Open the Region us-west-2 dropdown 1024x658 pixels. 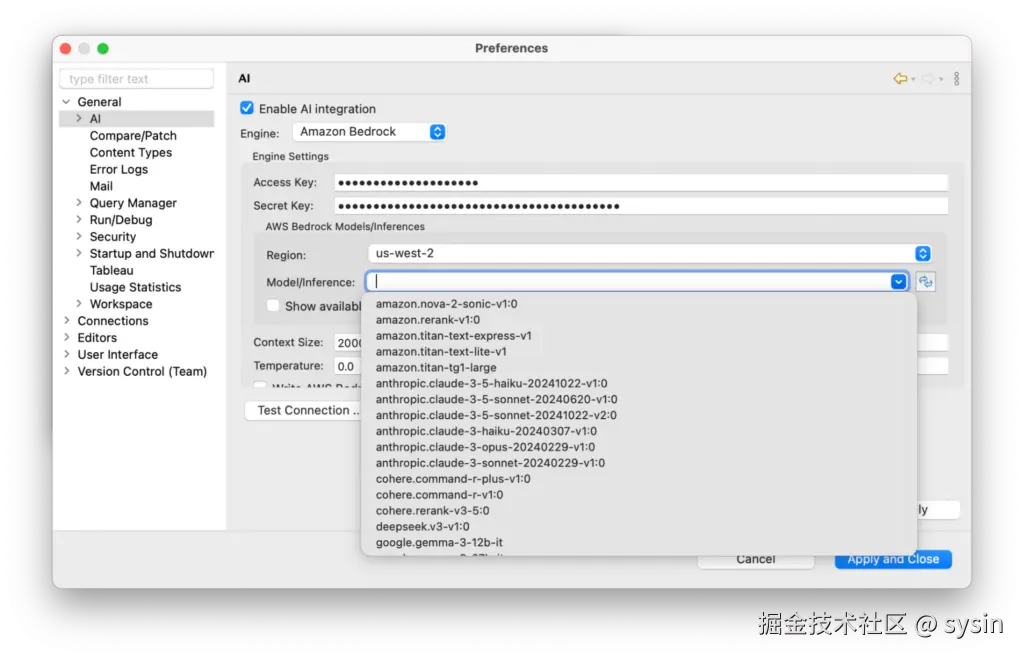click(x=650, y=253)
